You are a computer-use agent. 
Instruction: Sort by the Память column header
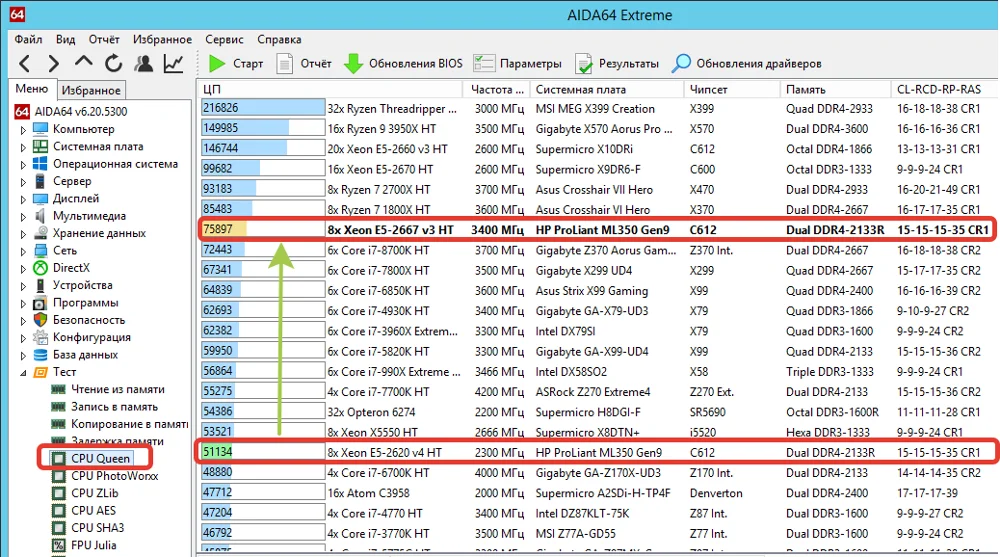point(835,89)
